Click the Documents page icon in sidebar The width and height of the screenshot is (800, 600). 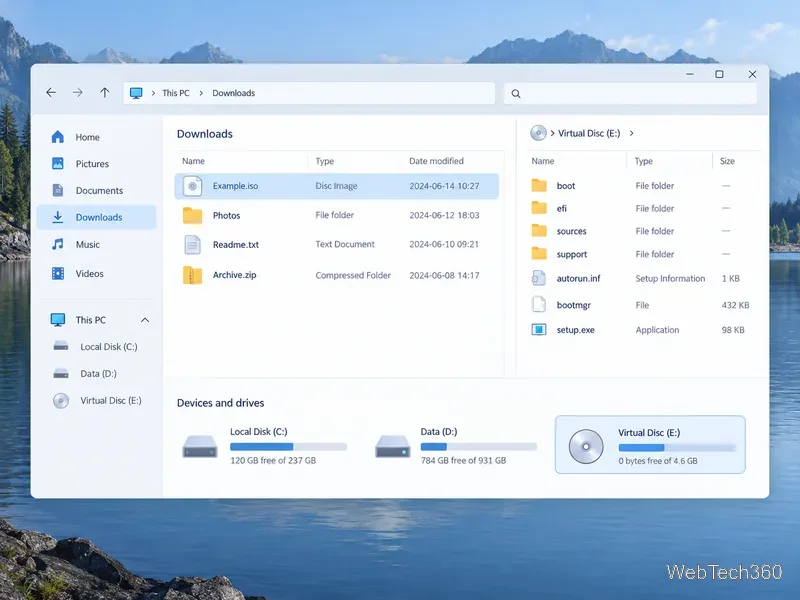(58, 190)
